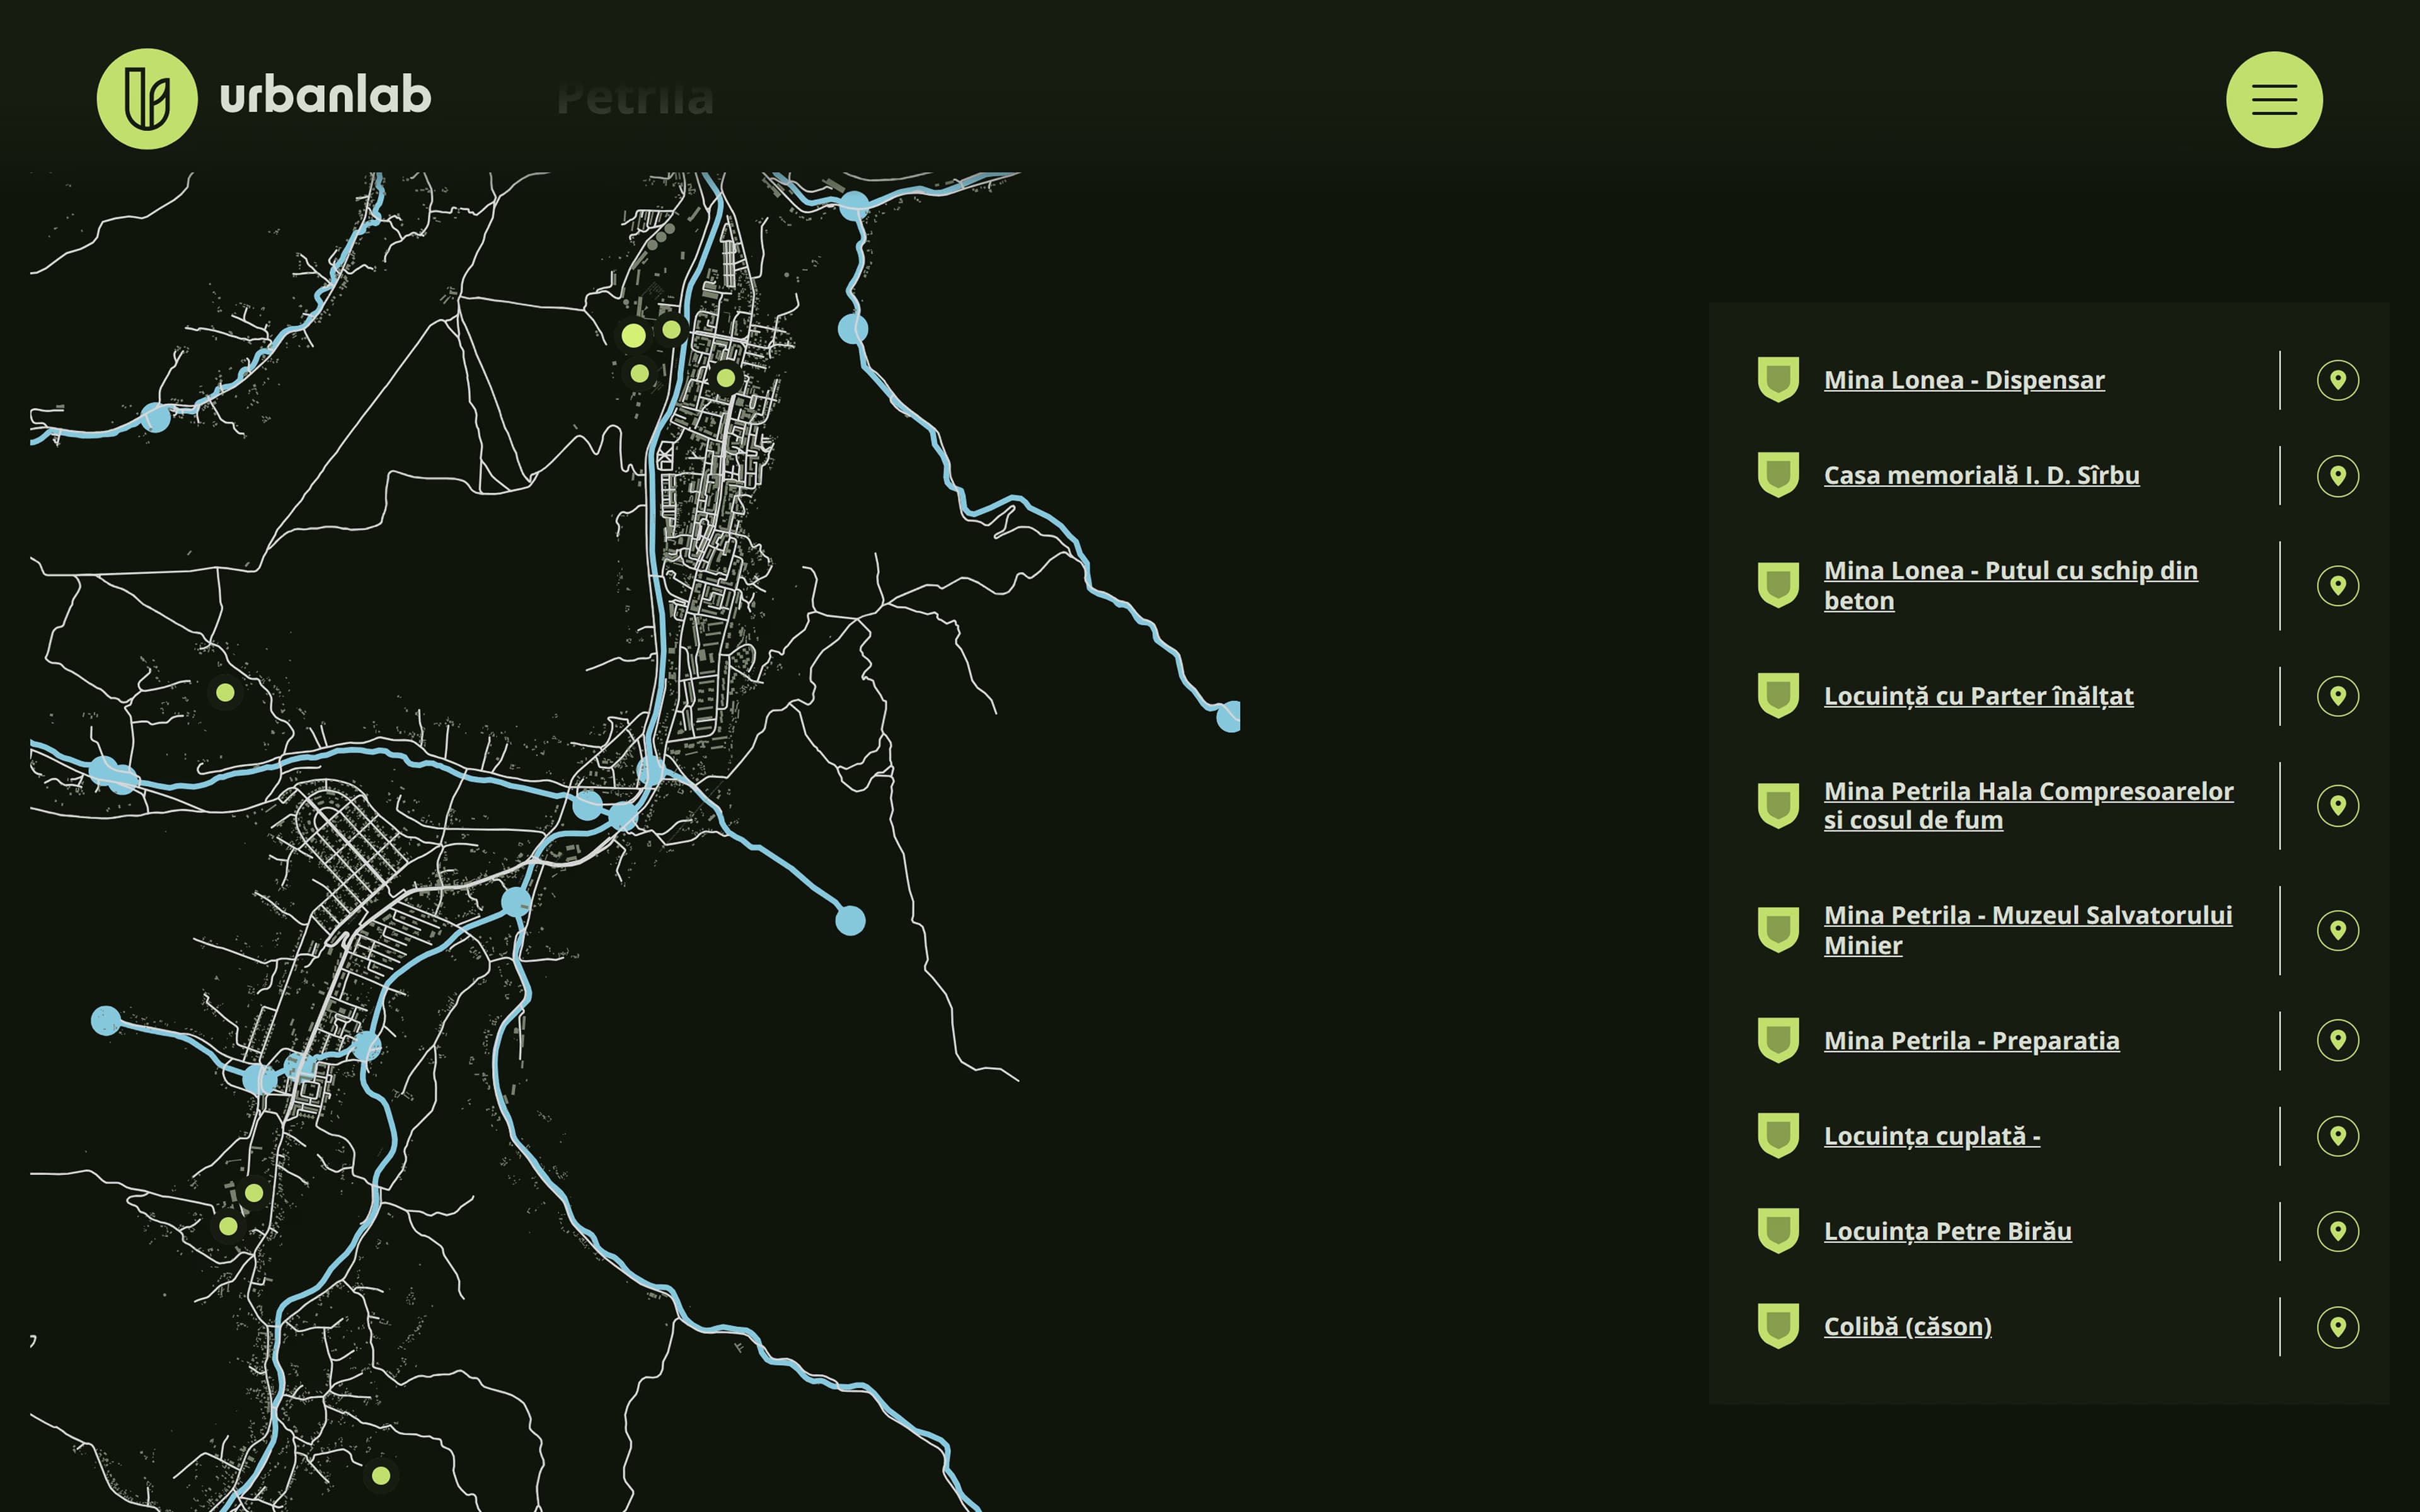Image resolution: width=2420 pixels, height=1512 pixels.
Task: Click location pin for Casa memorială I. D. Sîrbu
Action: 2338,475
